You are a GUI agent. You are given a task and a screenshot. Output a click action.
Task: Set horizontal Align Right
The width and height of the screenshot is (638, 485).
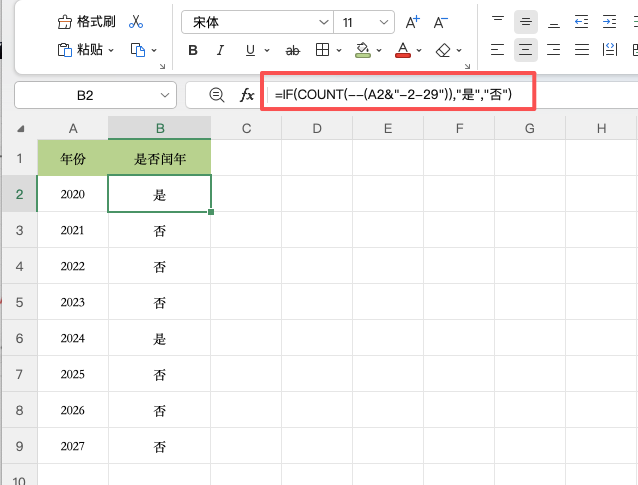[554, 50]
